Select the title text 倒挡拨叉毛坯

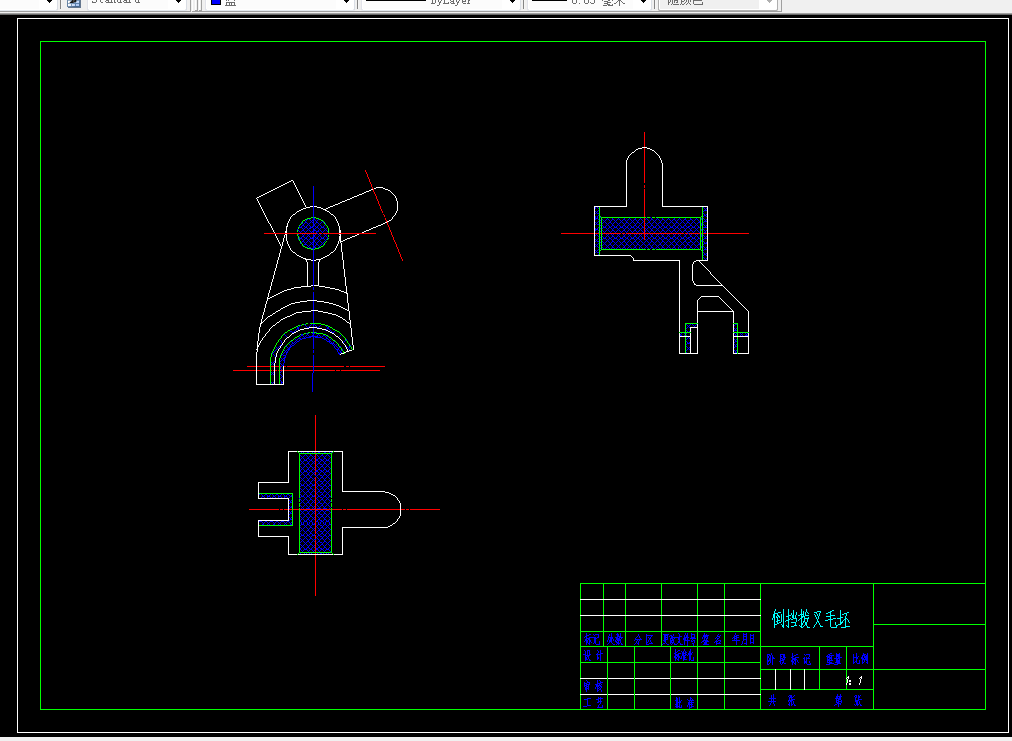coord(811,620)
